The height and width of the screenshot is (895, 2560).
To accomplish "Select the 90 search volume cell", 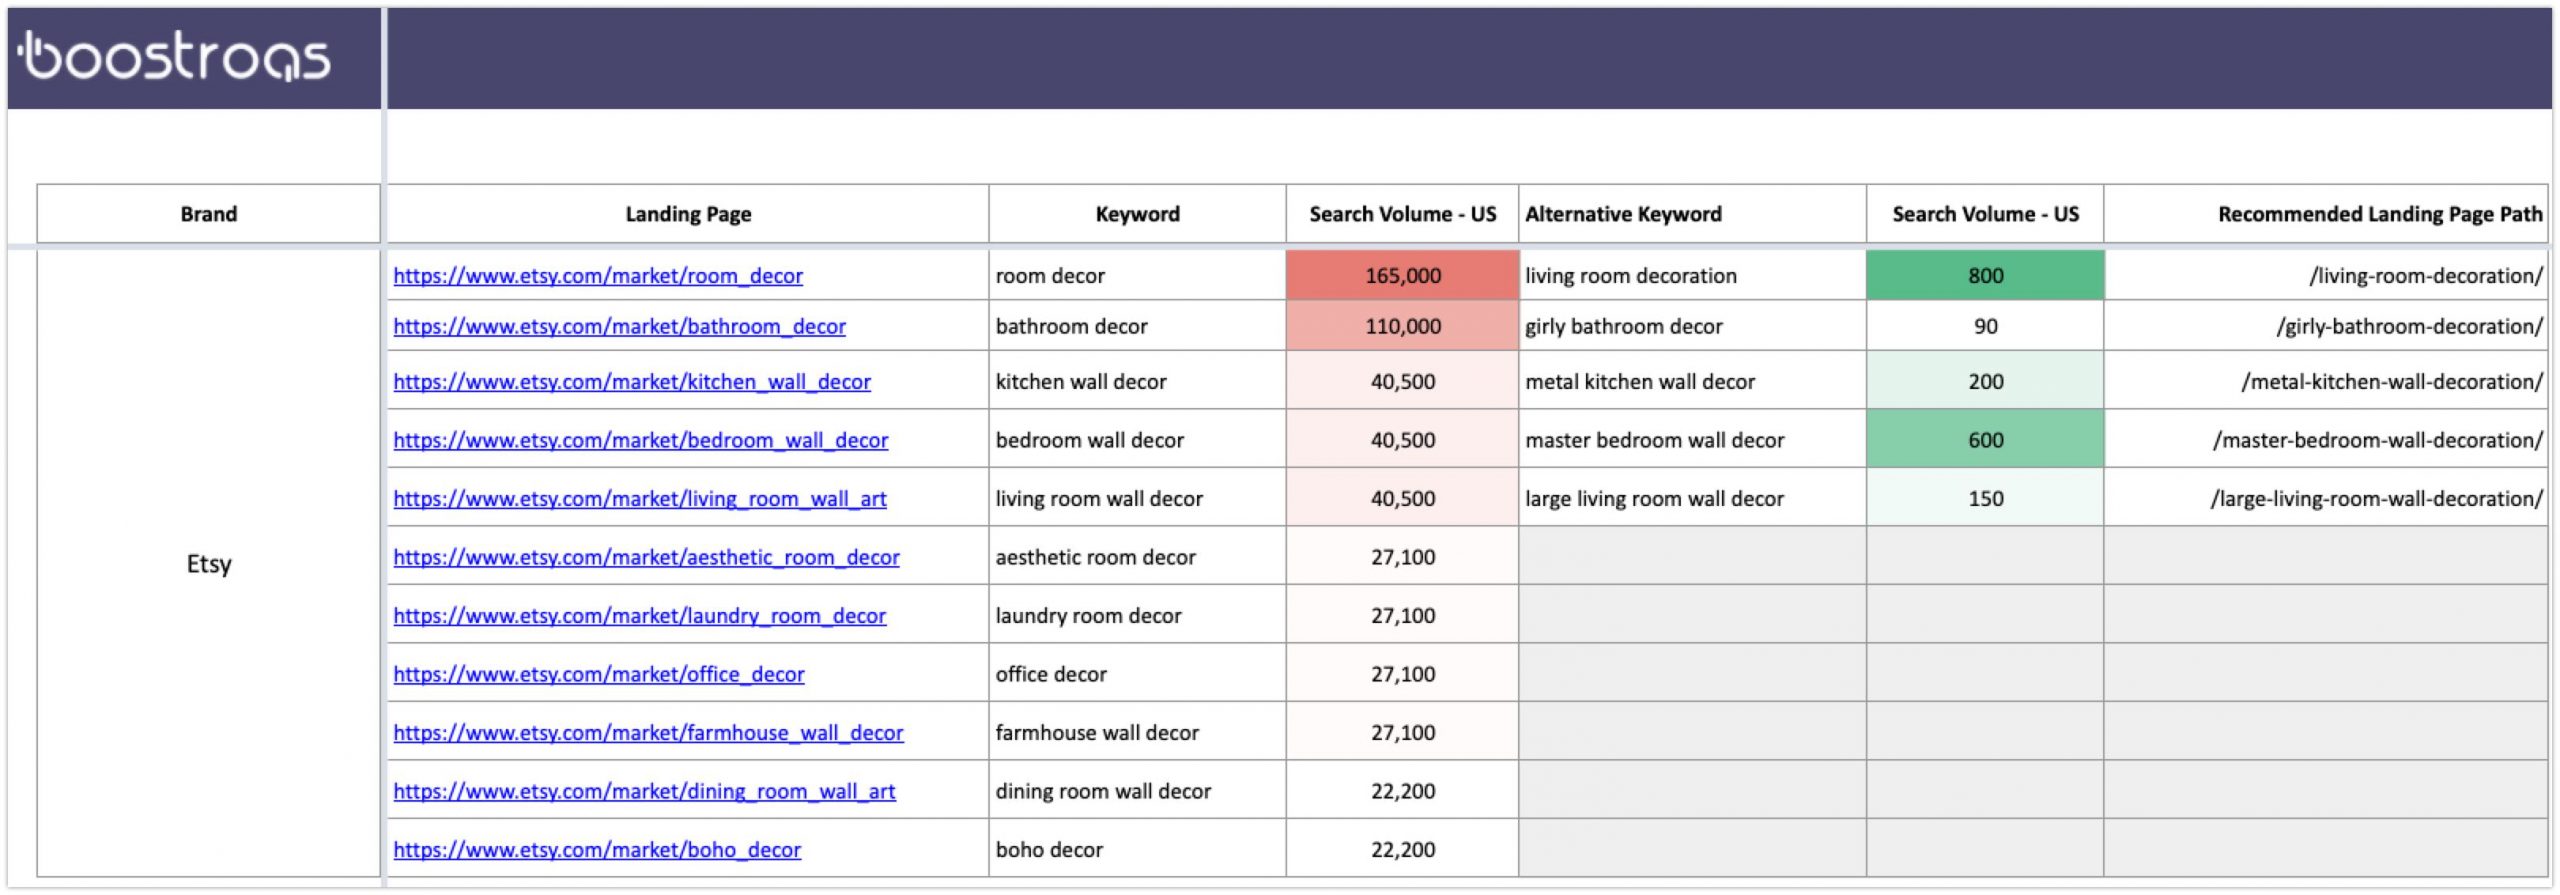I will 1985,327.
